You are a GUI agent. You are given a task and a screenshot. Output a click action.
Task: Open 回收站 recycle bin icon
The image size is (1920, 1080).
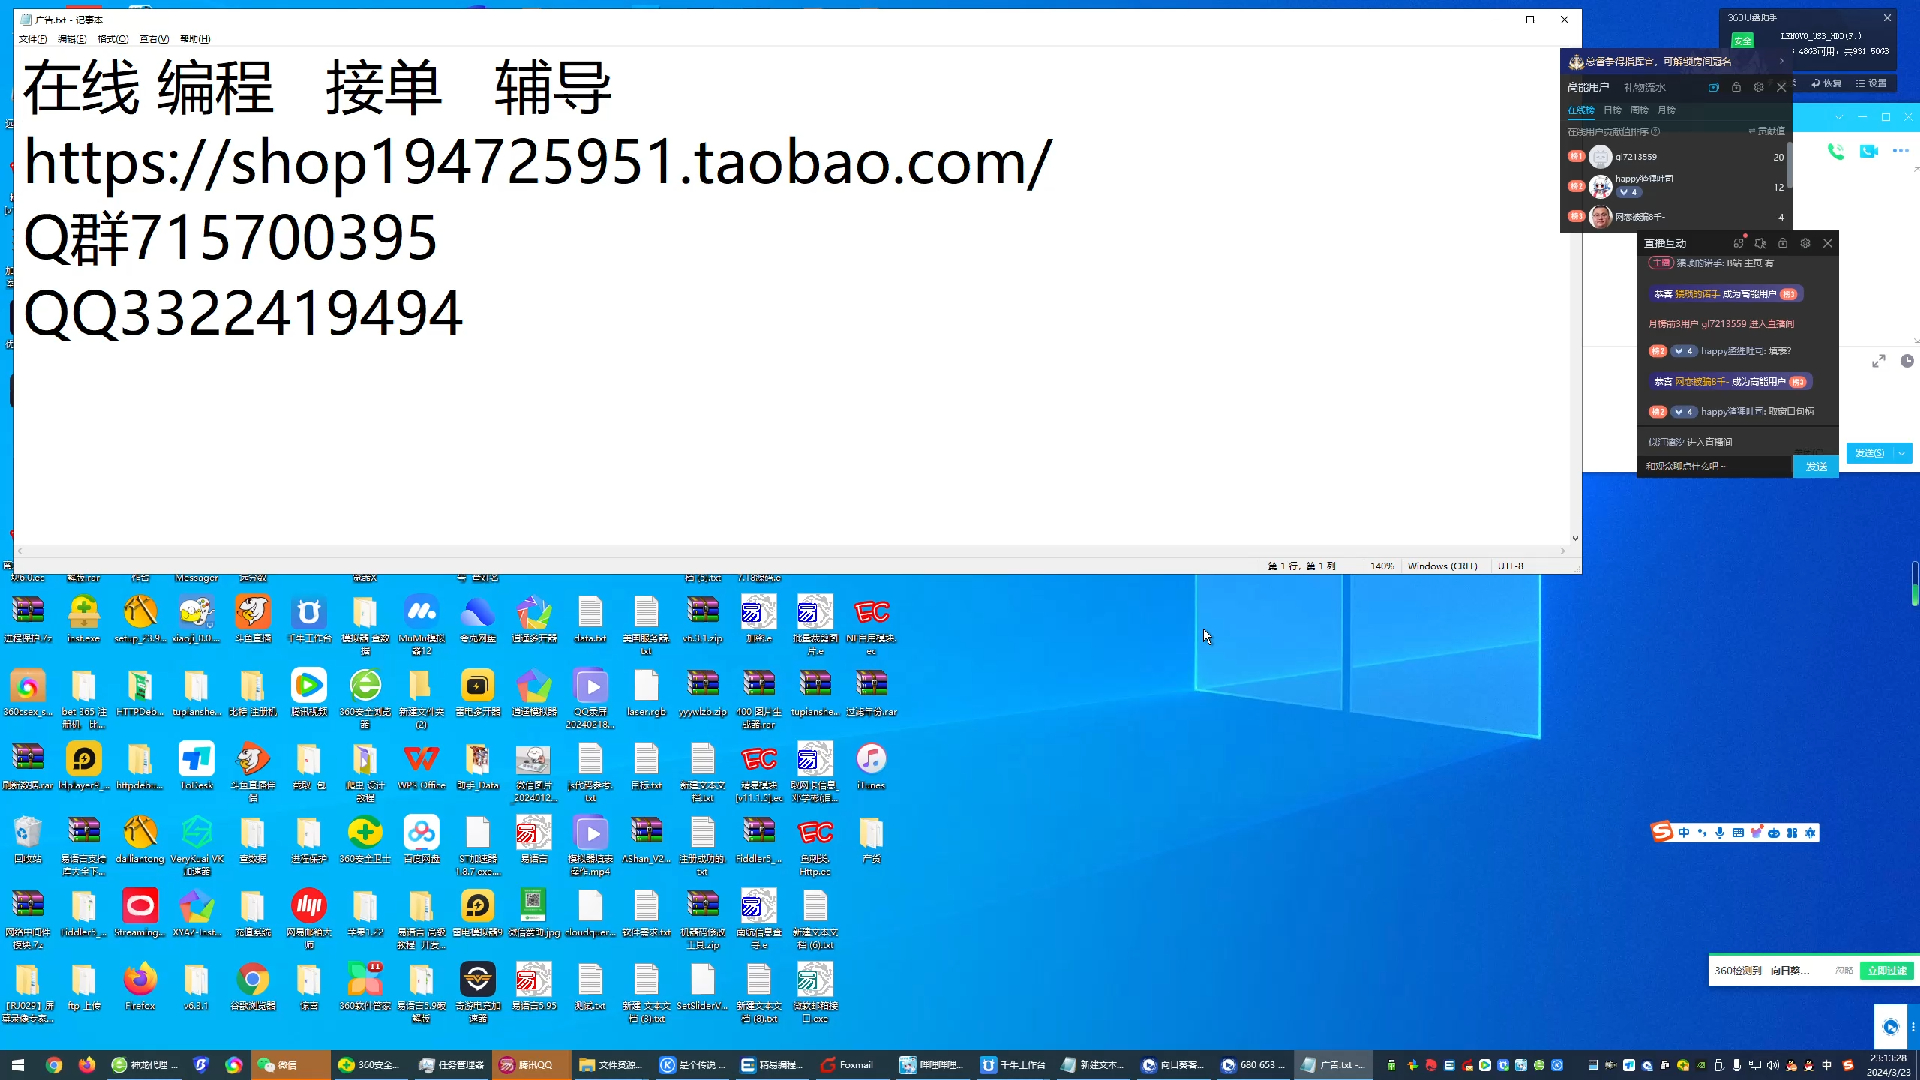(28, 839)
